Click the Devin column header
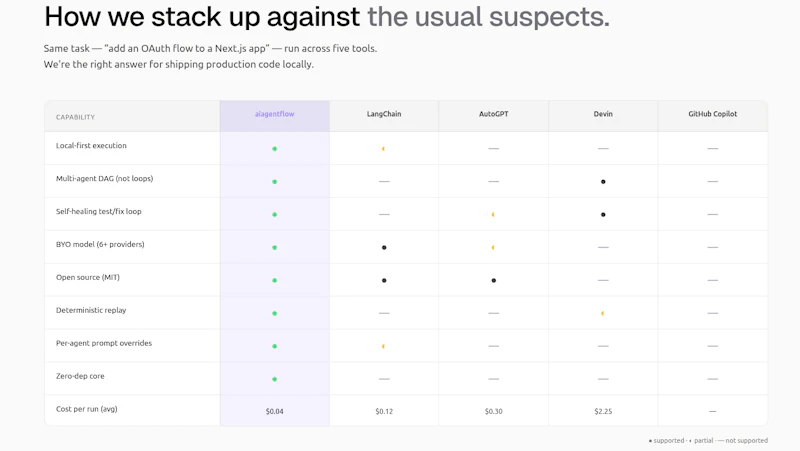Viewport: 800px width, 451px height. pos(603,114)
